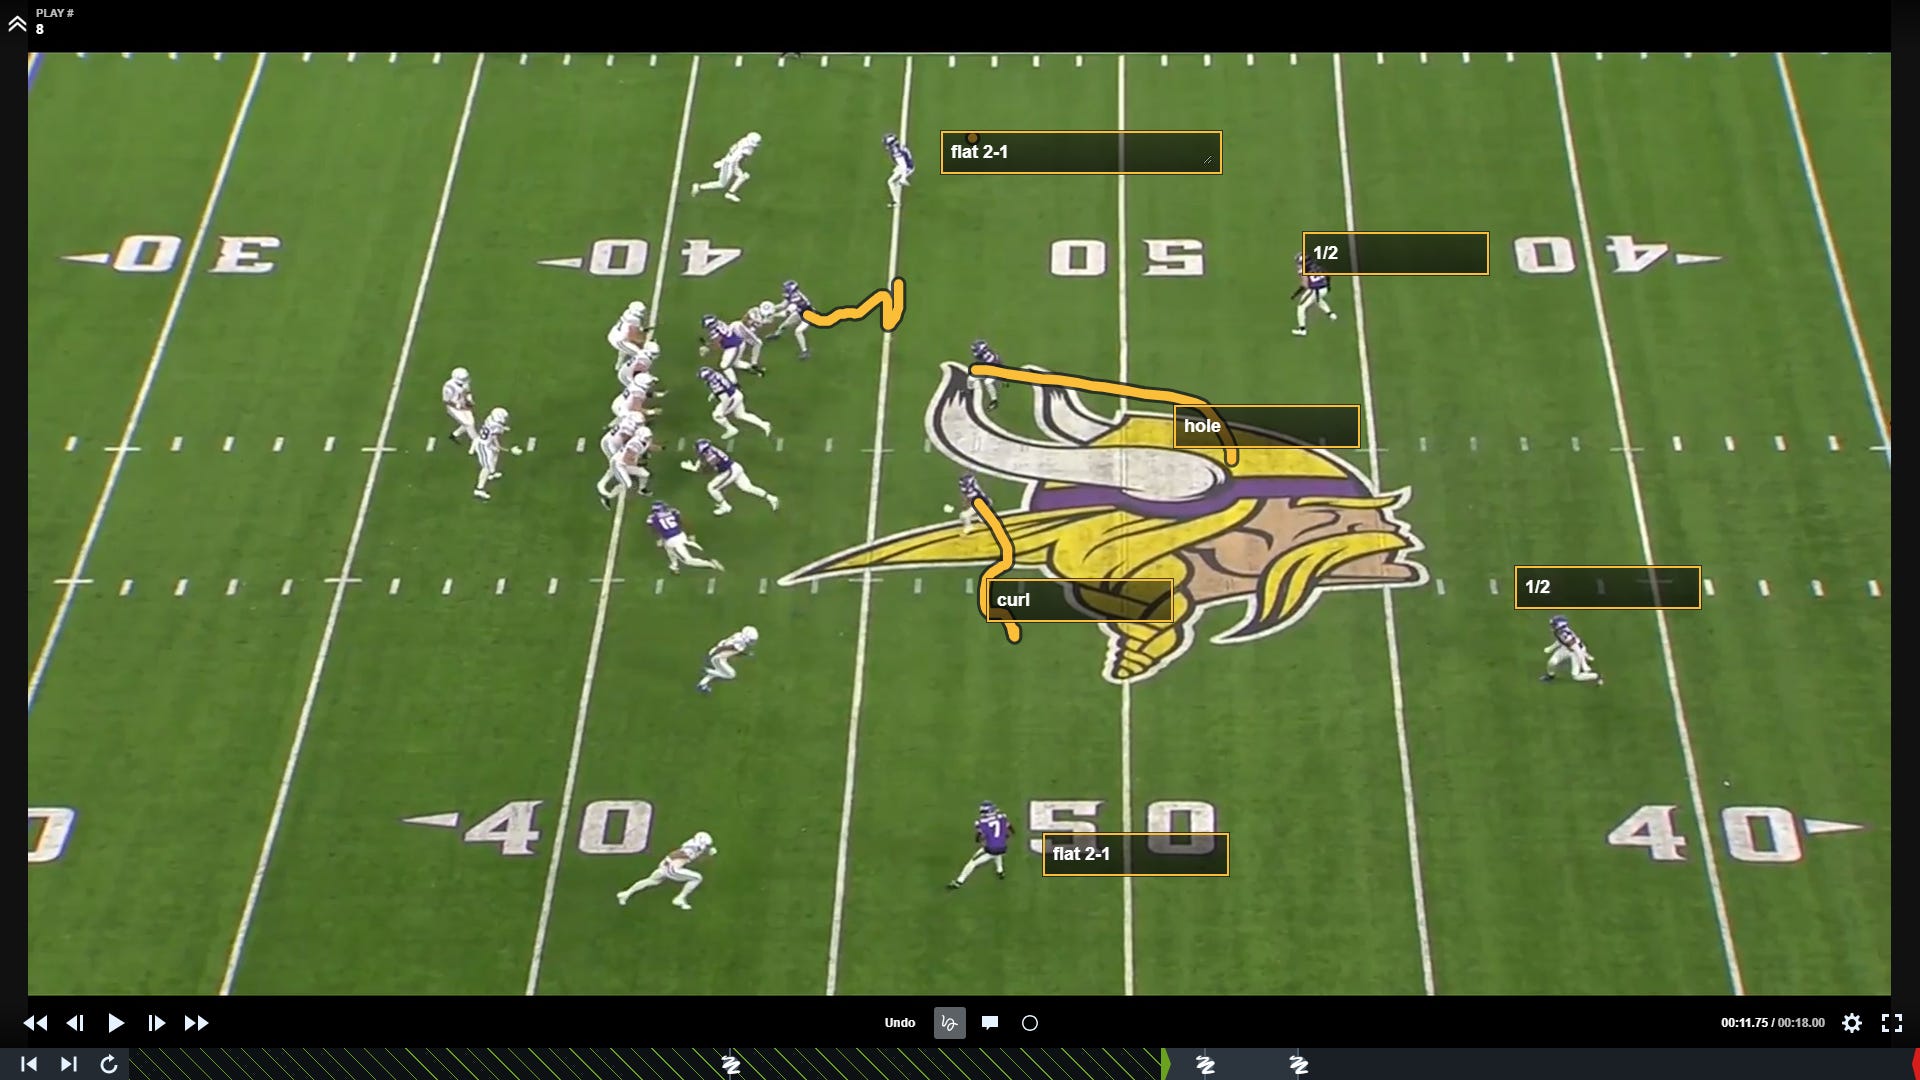Play the video clip
The width and height of the screenshot is (1920, 1080).
point(116,1023)
